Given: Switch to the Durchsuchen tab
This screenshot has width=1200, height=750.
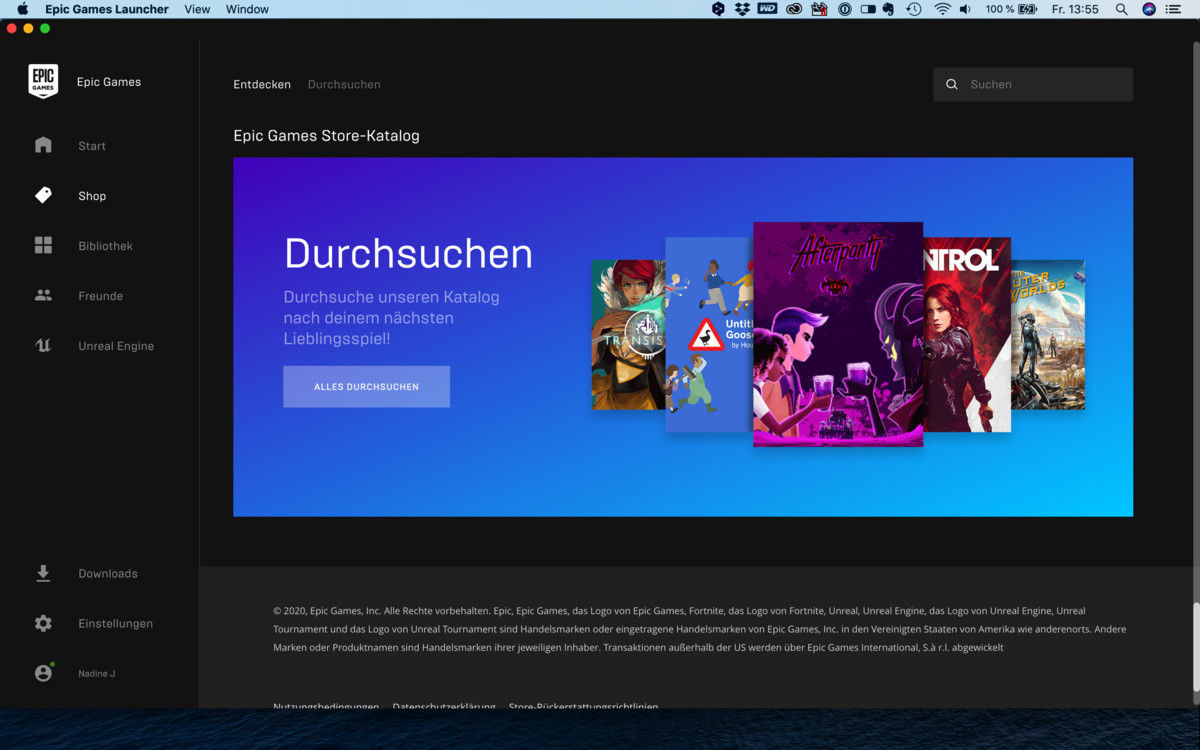Looking at the screenshot, I should click(x=344, y=84).
